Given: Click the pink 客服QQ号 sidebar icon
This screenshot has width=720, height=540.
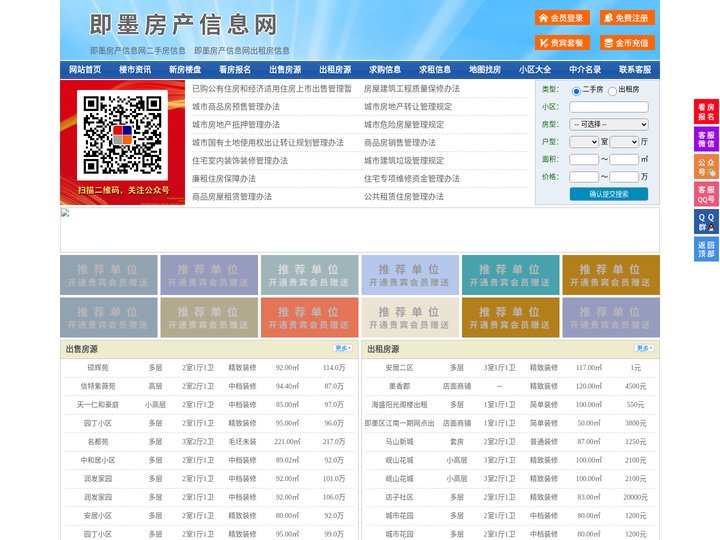Looking at the screenshot, I should point(706,194).
